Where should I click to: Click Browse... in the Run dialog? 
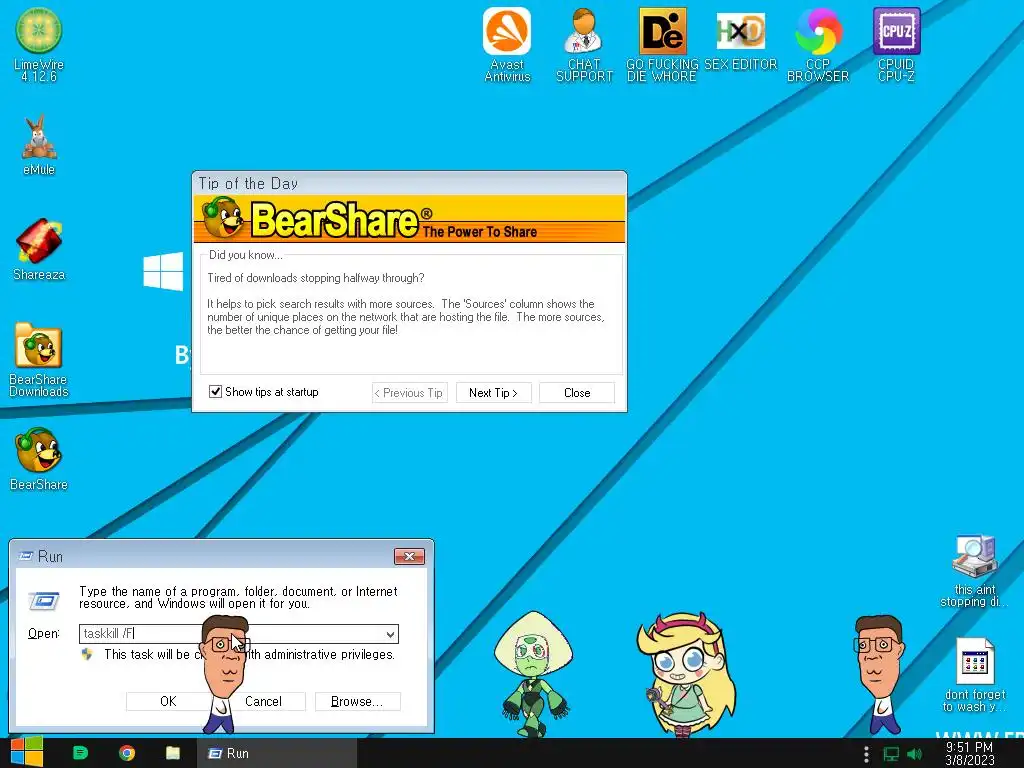click(357, 701)
